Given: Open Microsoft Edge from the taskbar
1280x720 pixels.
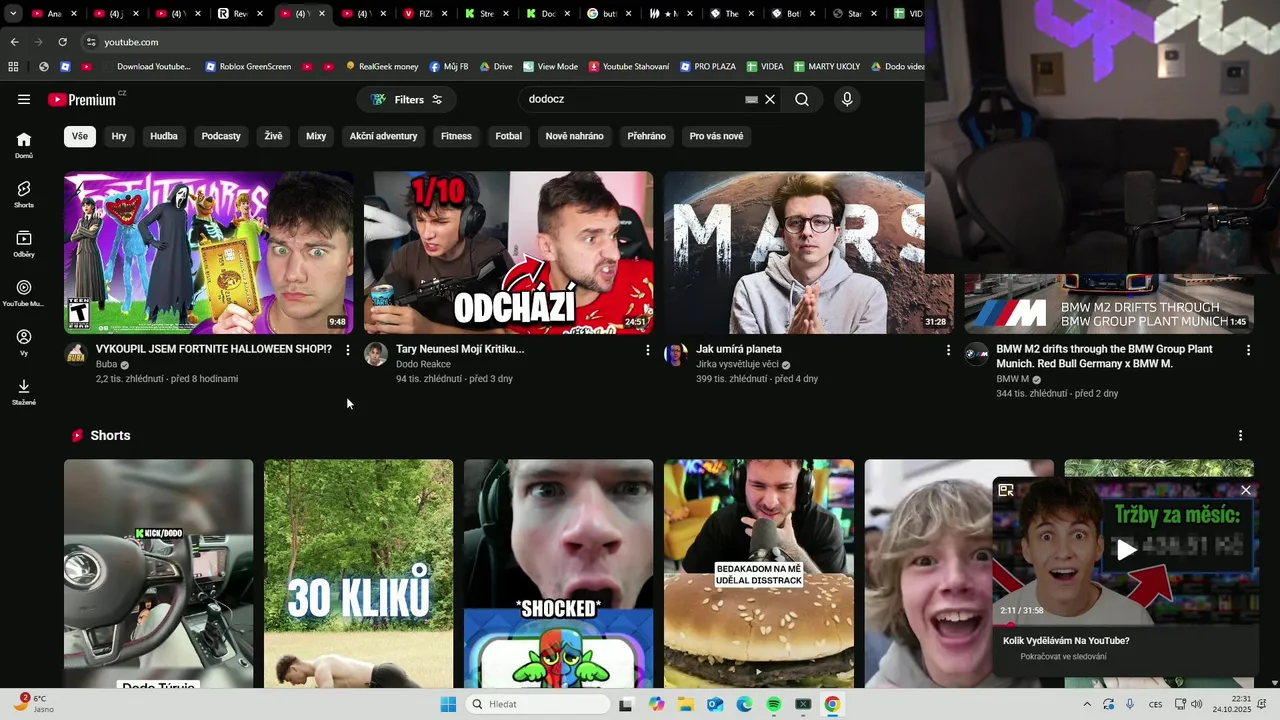Looking at the screenshot, I should [744, 704].
